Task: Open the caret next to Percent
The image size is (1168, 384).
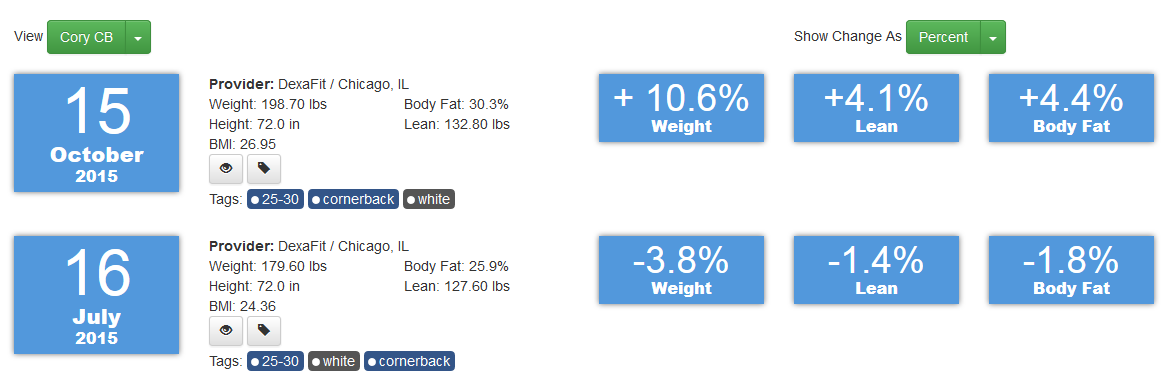Action: pos(993,37)
